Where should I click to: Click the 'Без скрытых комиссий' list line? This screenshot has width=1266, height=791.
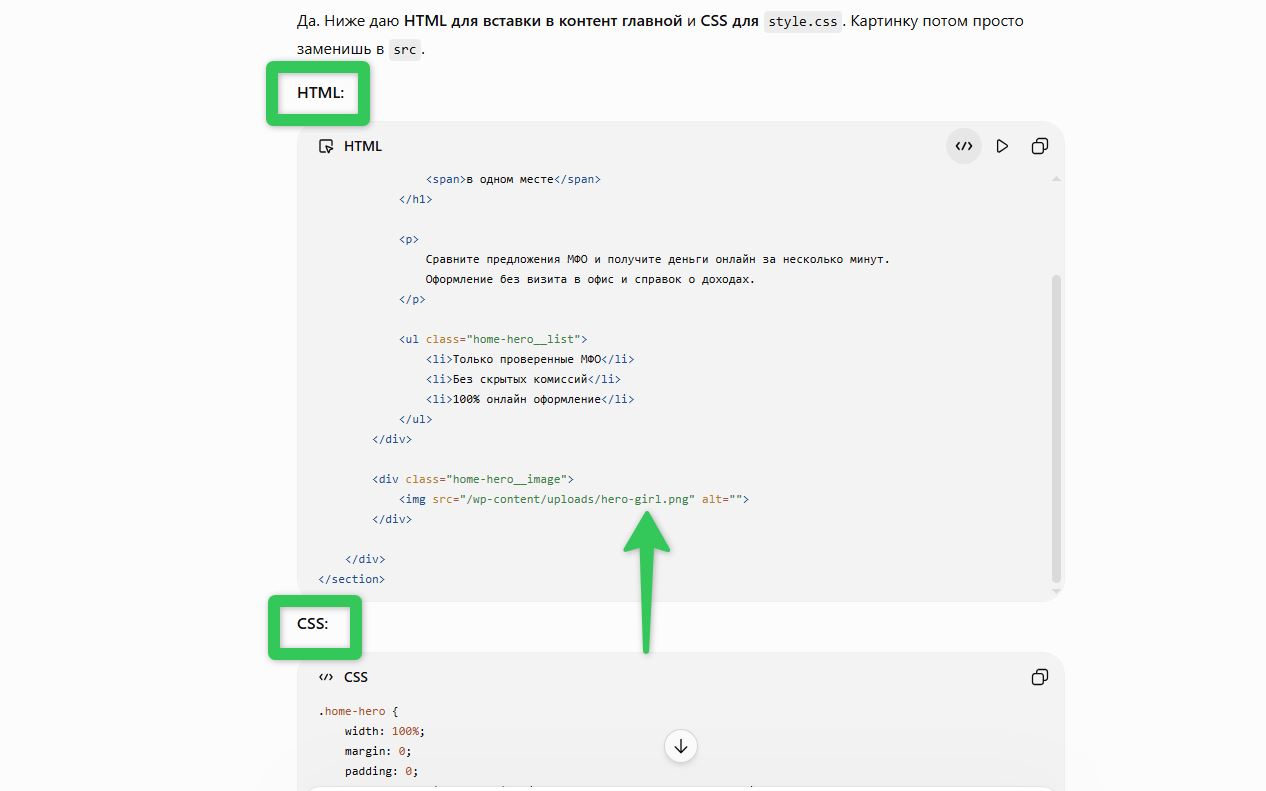click(523, 379)
